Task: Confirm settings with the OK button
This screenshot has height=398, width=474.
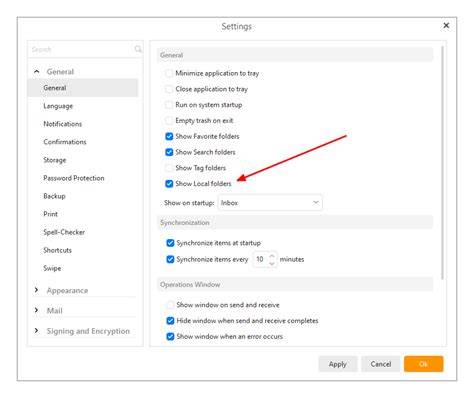Action: tap(424, 364)
